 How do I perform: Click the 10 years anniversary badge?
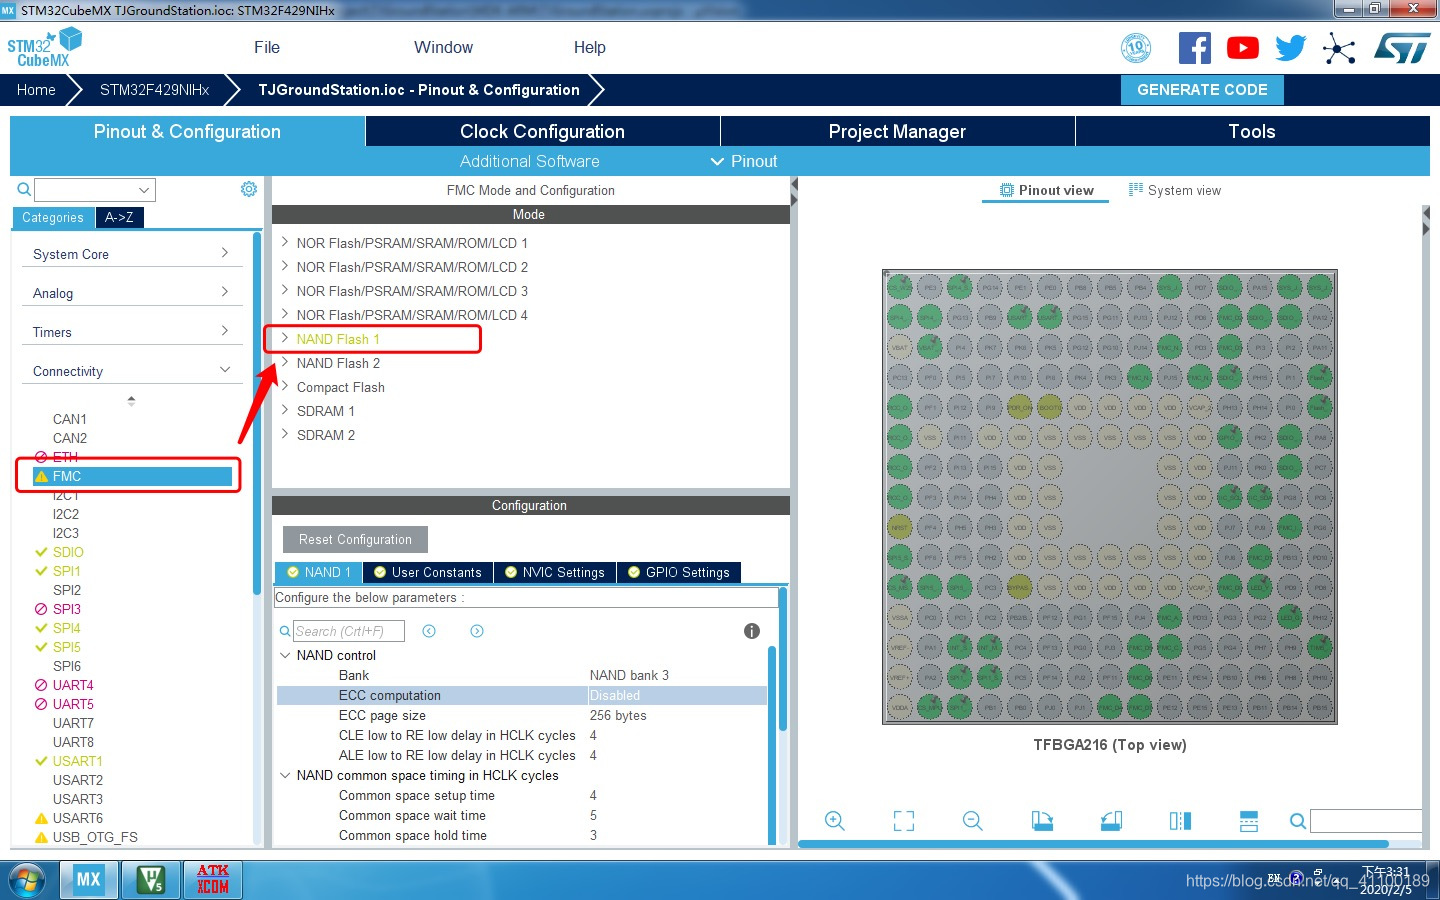[1136, 48]
